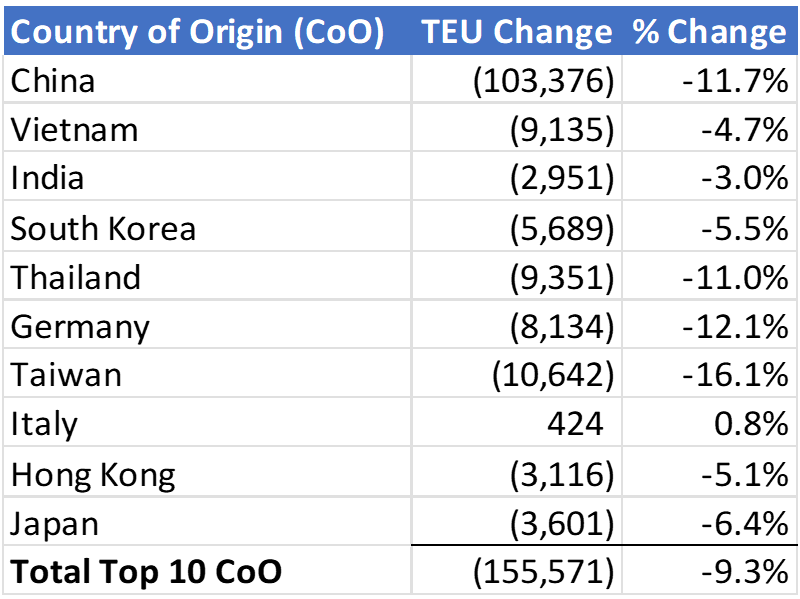Click the India row label
800x599 pixels.
pos(47,179)
